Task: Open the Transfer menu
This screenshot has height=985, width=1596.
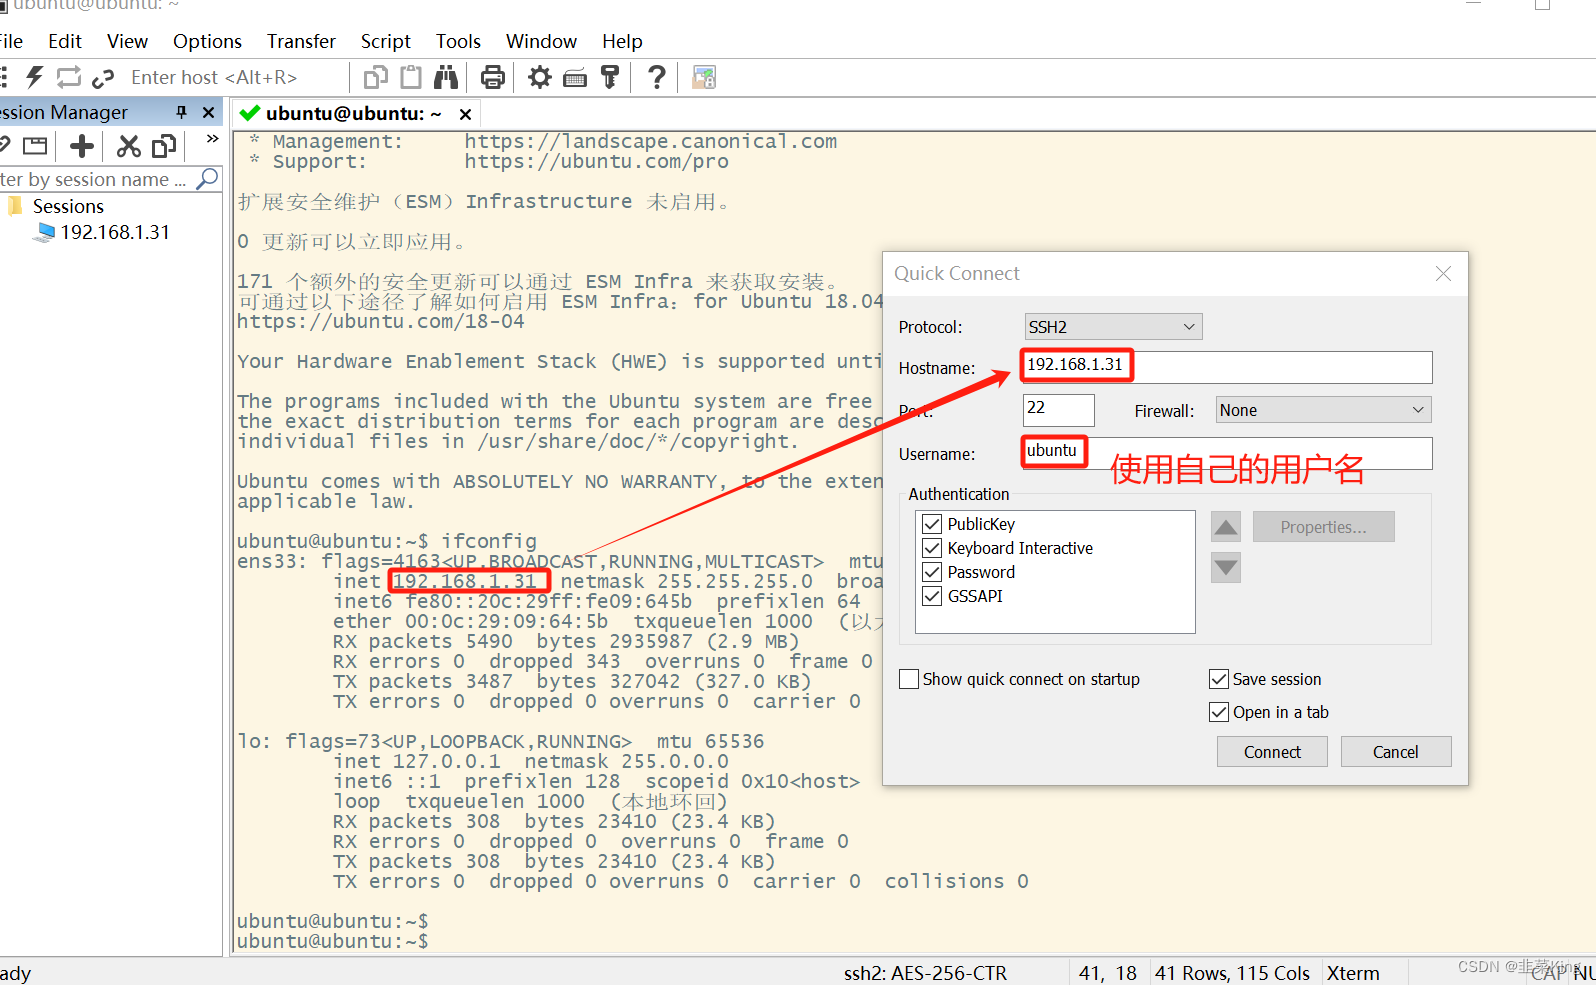Action: (x=301, y=41)
